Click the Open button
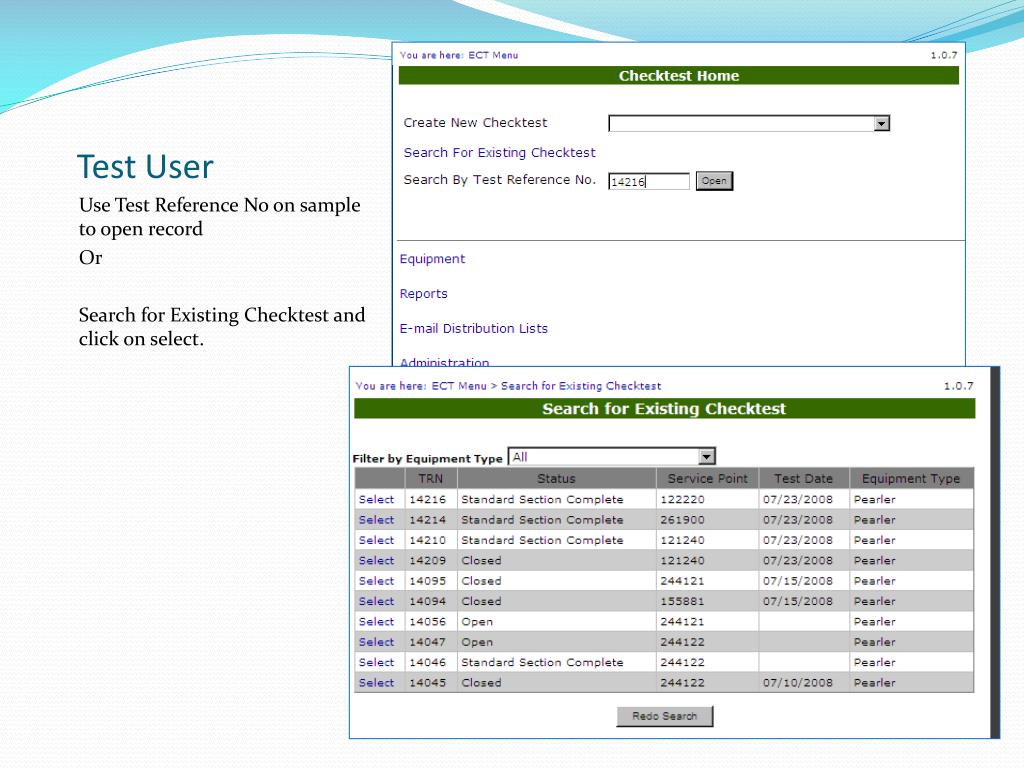This screenshot has width=1024, height=768. coord(714,181)
